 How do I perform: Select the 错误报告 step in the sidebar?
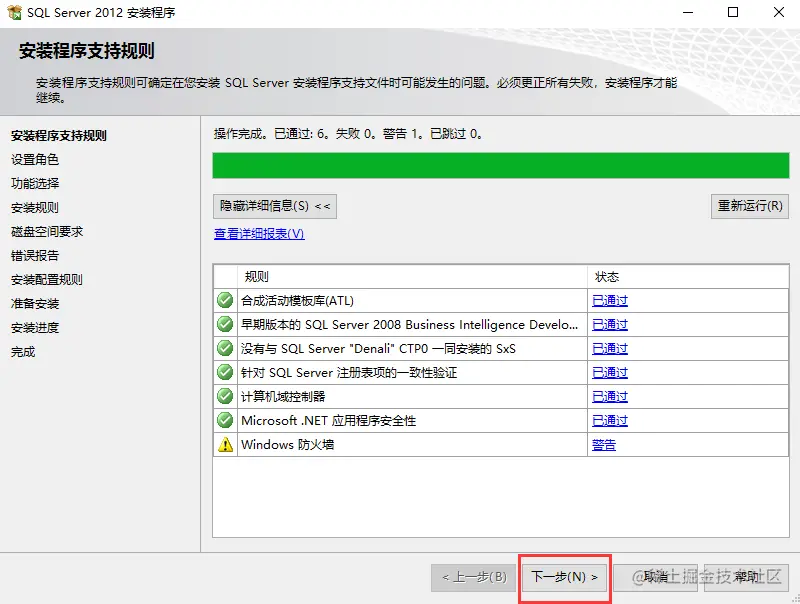click(x=35, y=255)
